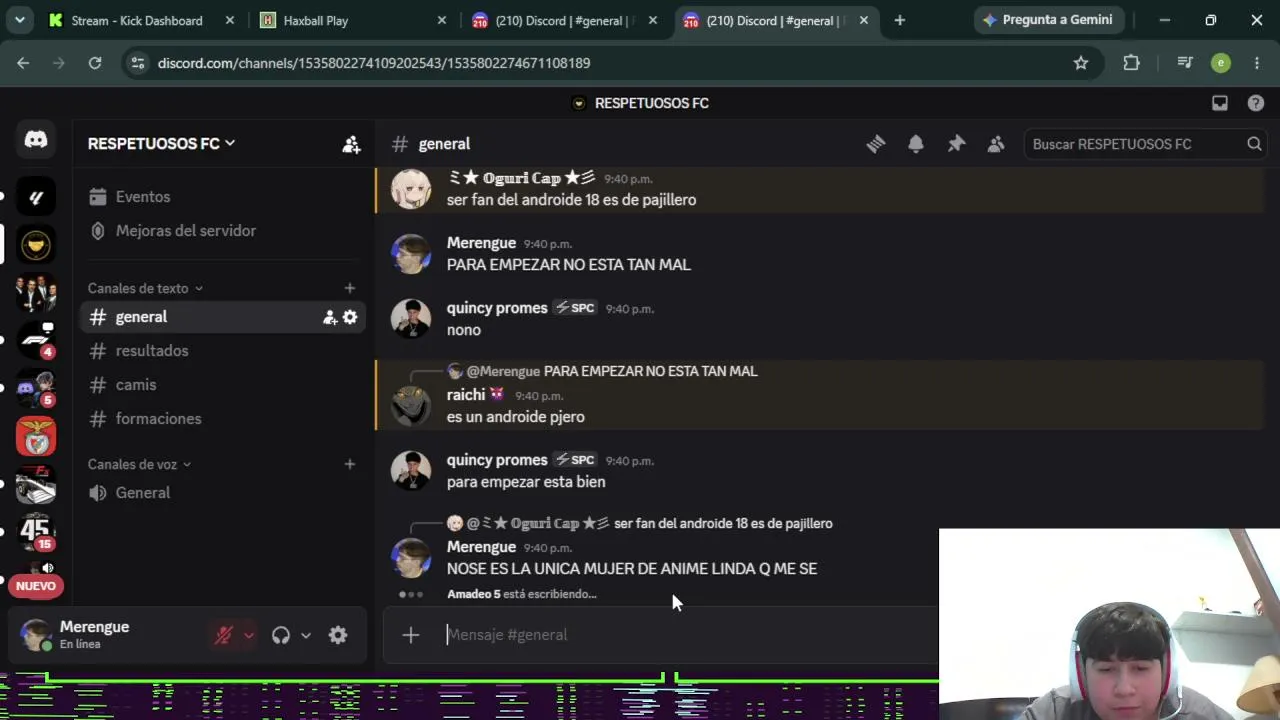Switch to the first Discord #general tab
This screenshot has height=720, width=1280.
coord(565,20)
